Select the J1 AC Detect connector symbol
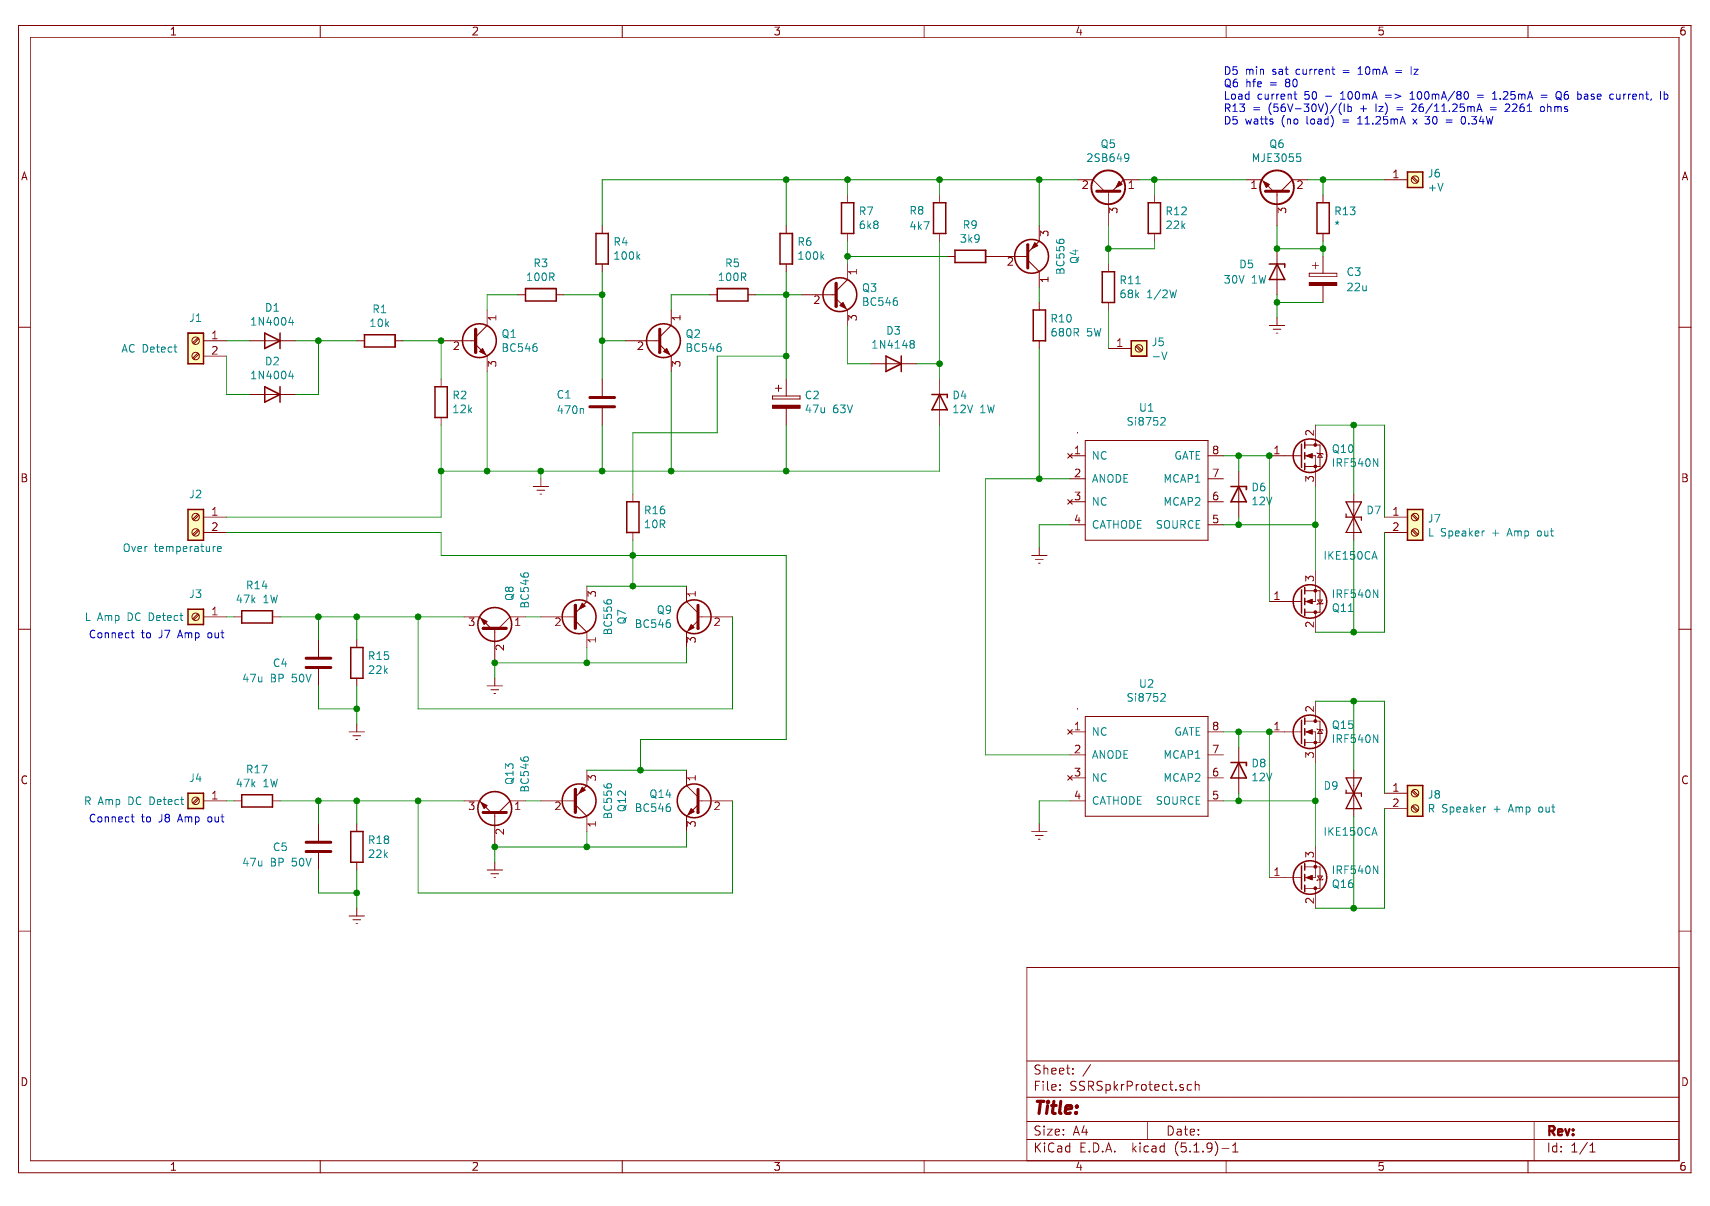Image resolution: width=1710 pixels, height=1206 pixels. (x=196, y=348)
